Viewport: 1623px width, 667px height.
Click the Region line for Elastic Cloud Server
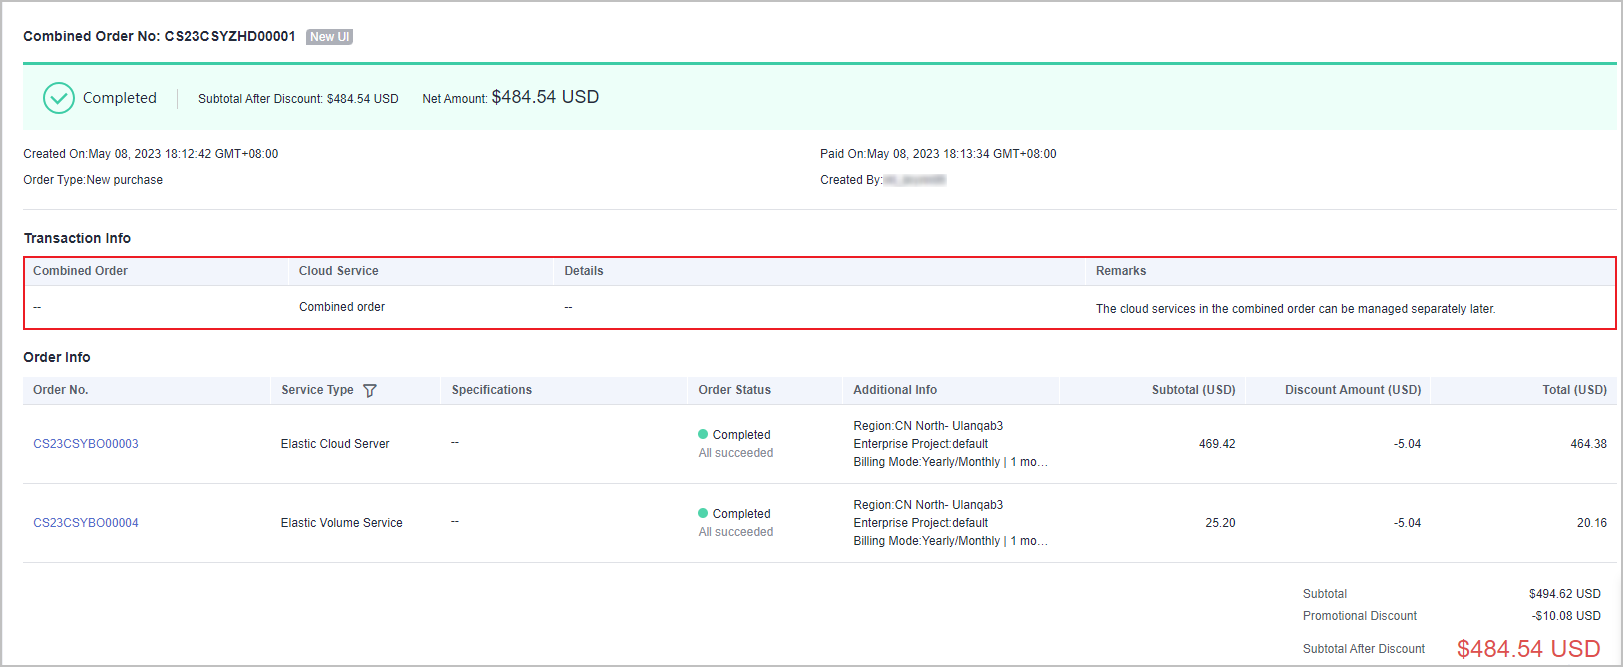(x=928, y=426)
